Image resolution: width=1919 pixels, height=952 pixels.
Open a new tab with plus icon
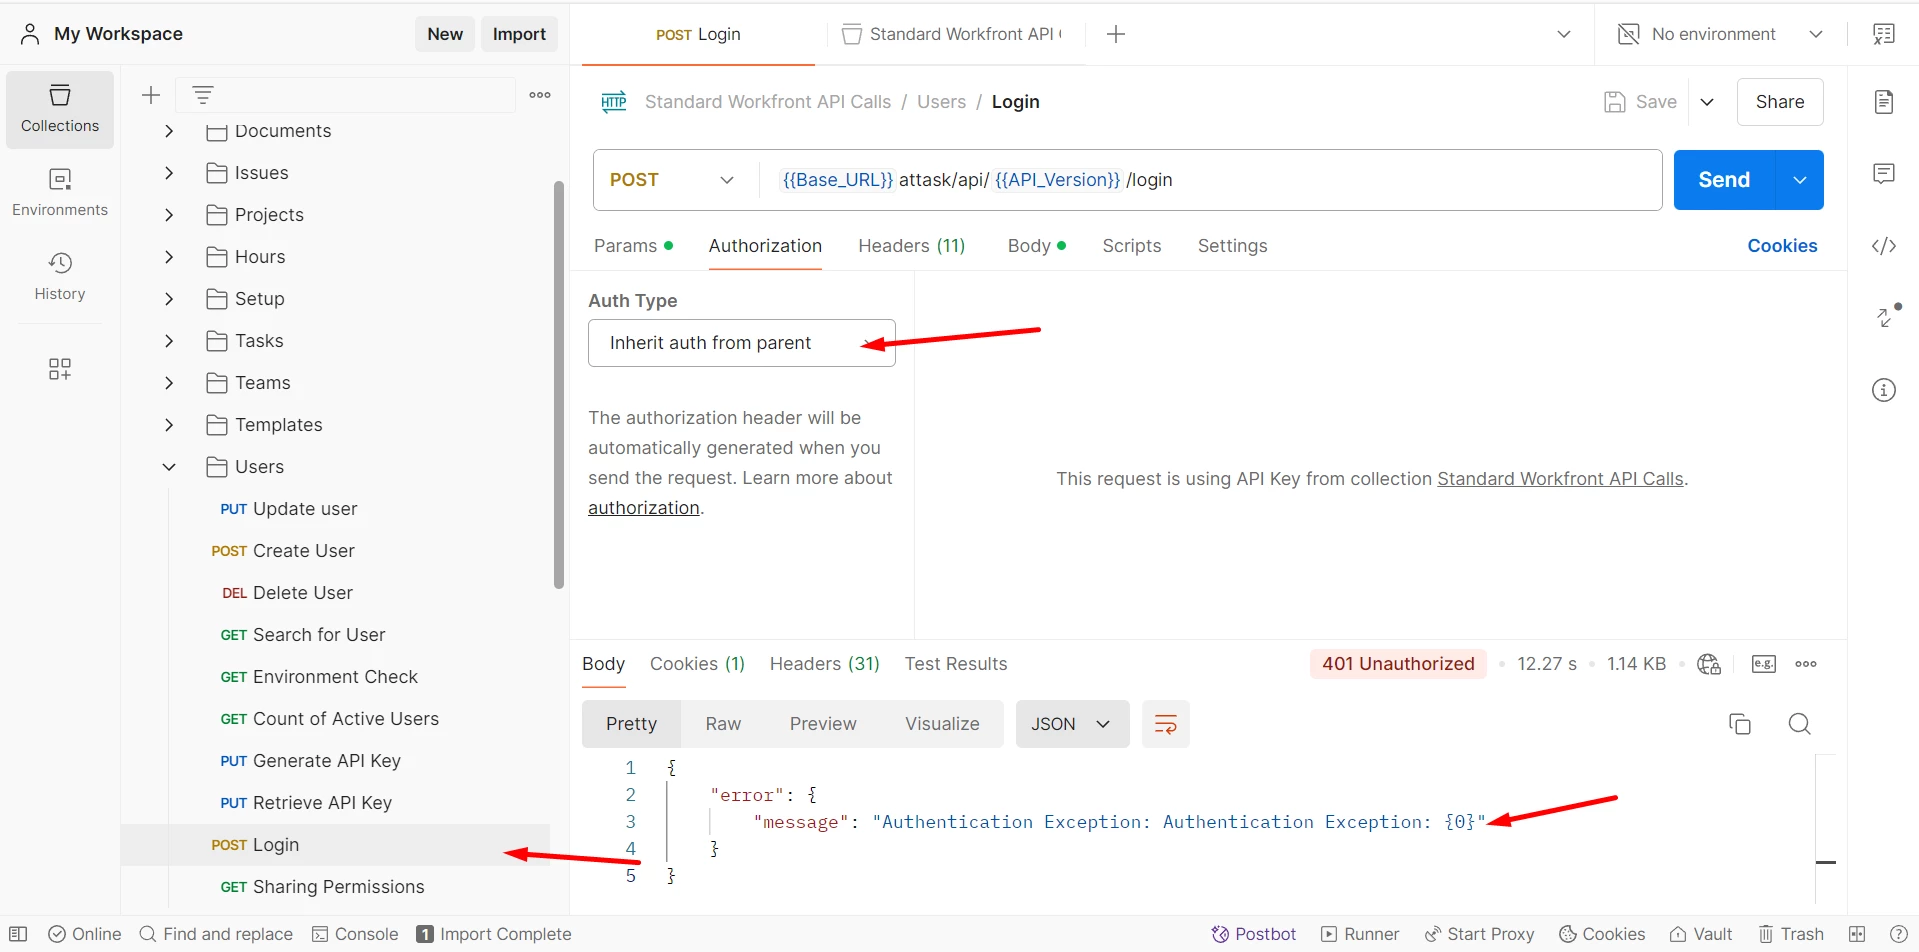pyautogui.click(x=1116, y=34)
